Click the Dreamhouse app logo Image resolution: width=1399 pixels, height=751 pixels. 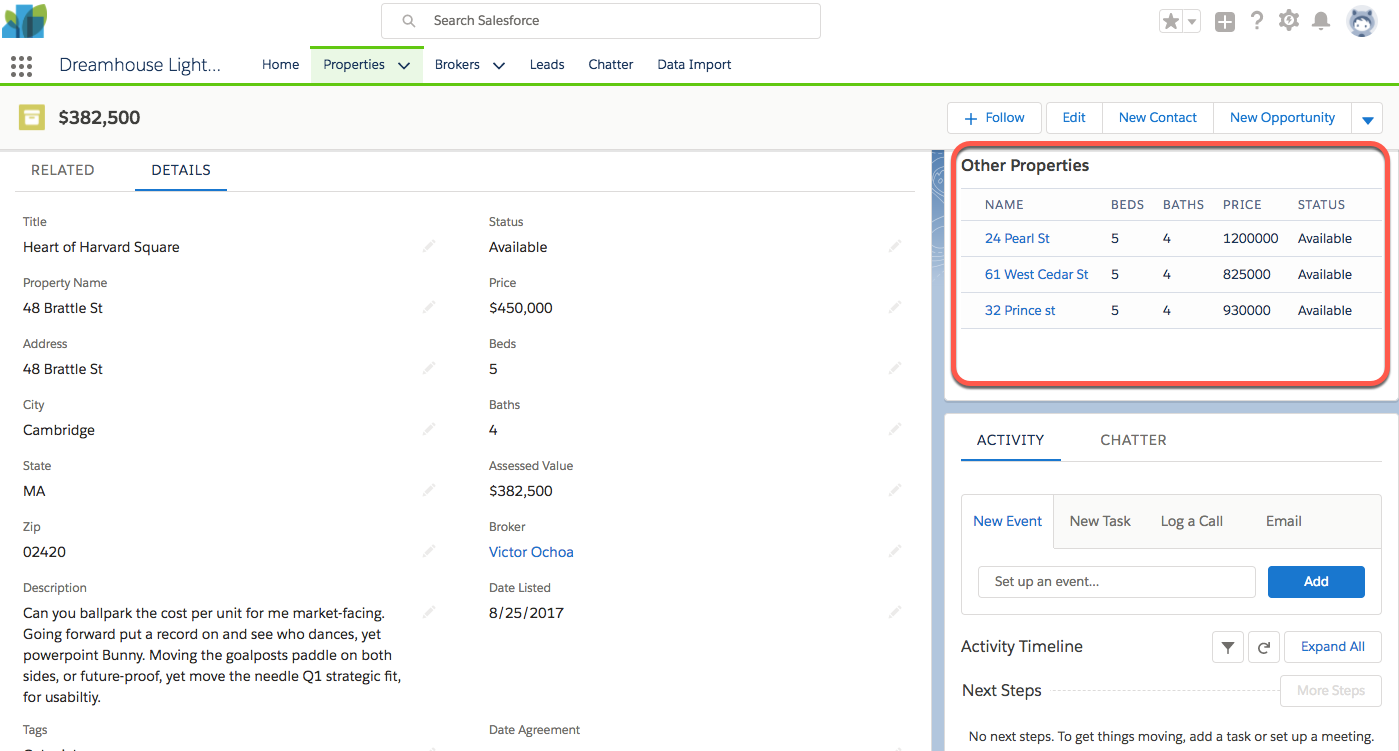[x=24, y=20]
